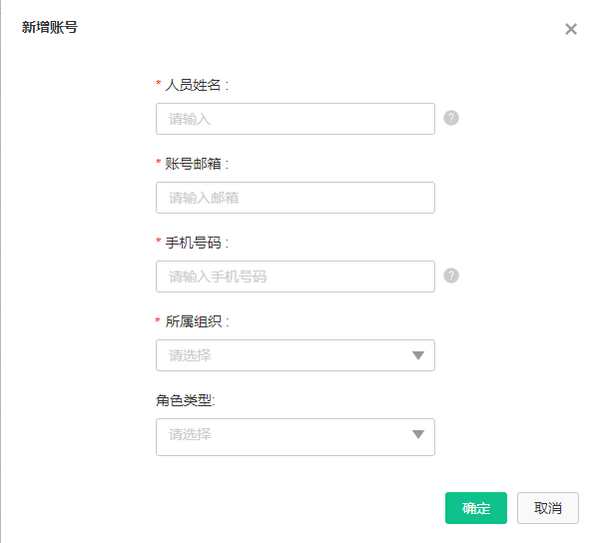Open the 角色类型 select box

[x=295, y=437]
